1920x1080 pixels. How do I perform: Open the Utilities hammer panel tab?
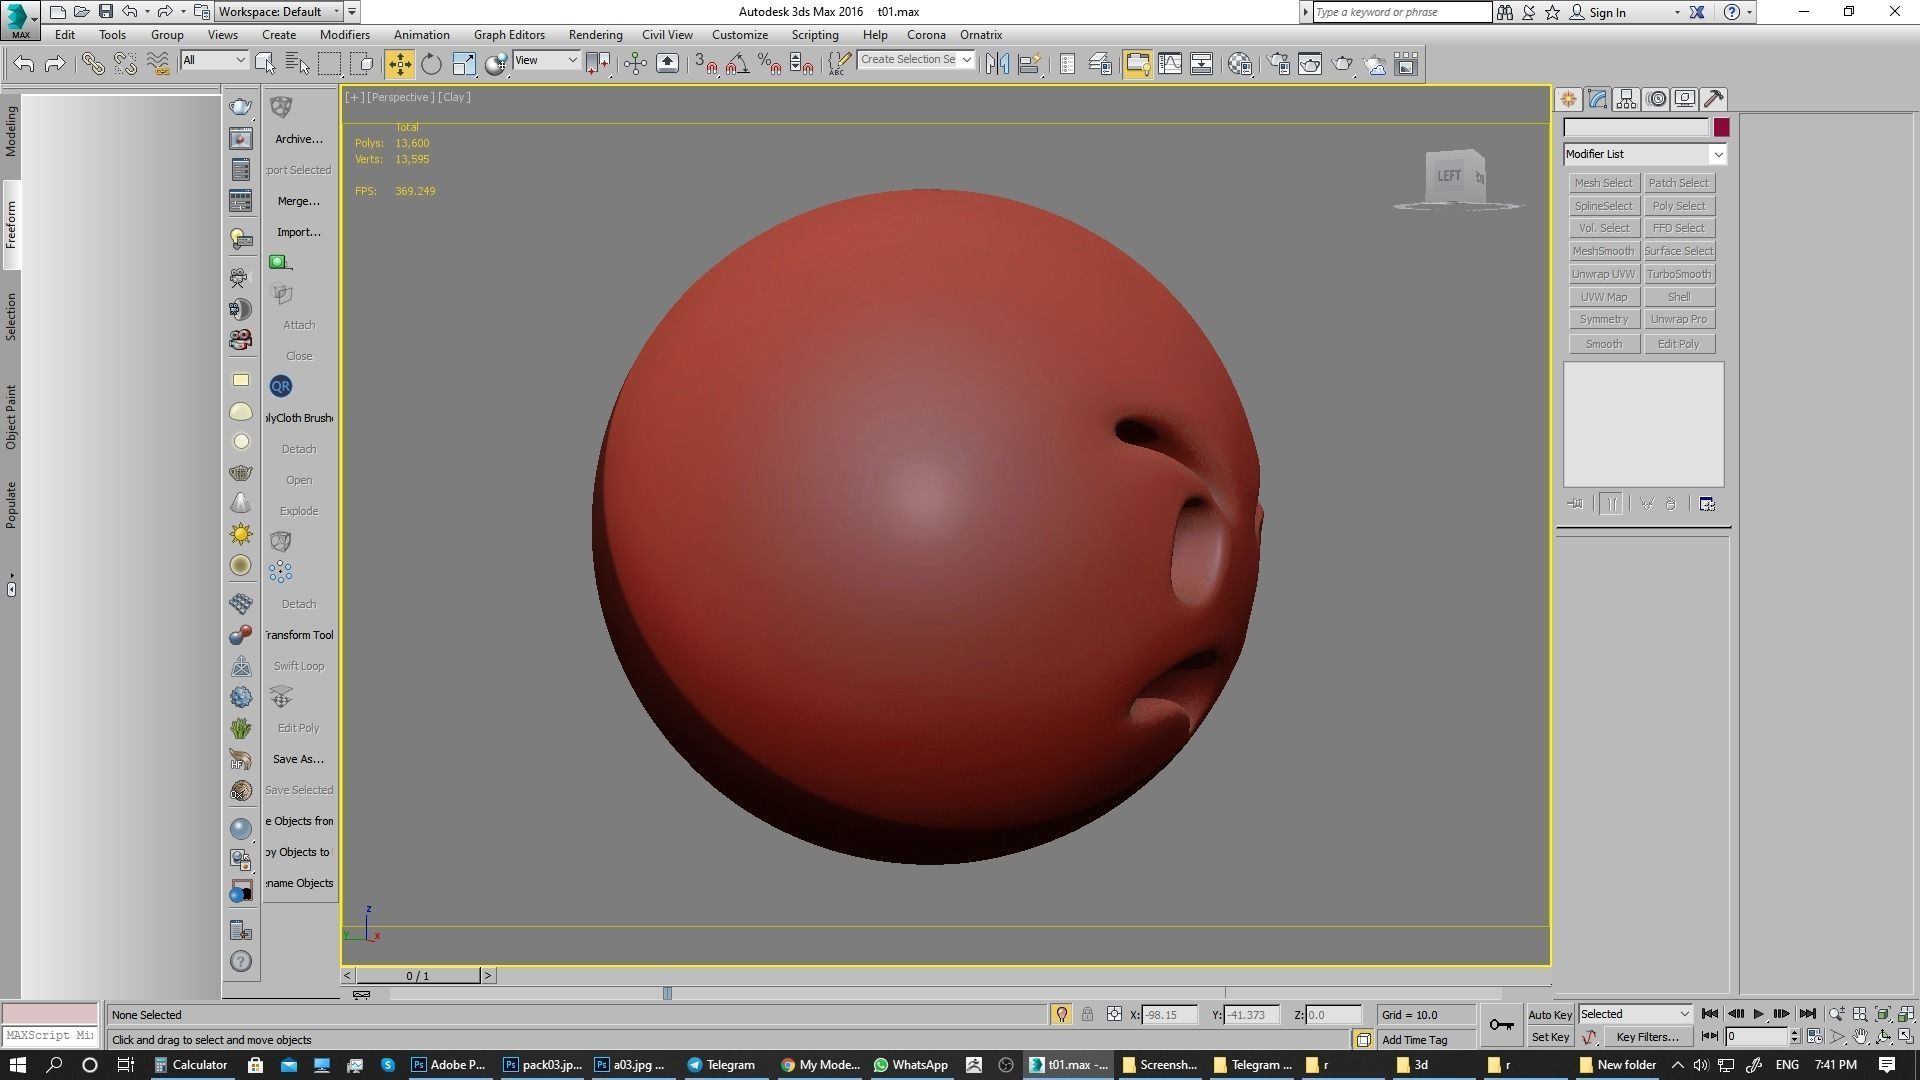pyautogui.click(x=1714, y=99)
